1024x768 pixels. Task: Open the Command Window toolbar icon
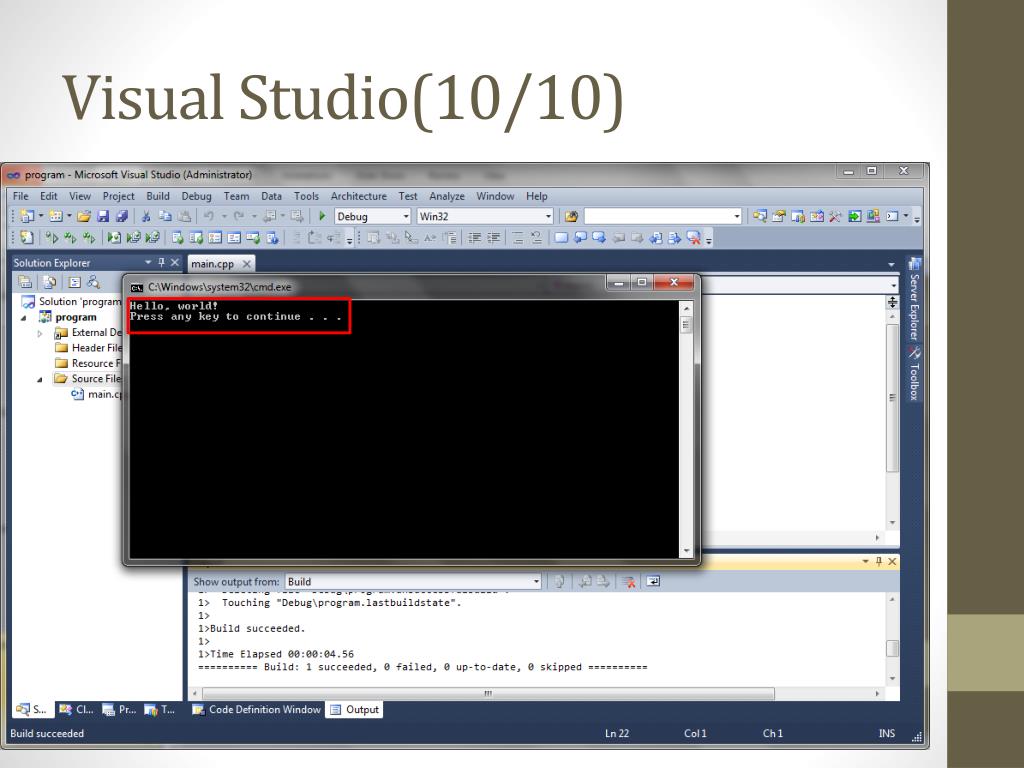(893, 216)
